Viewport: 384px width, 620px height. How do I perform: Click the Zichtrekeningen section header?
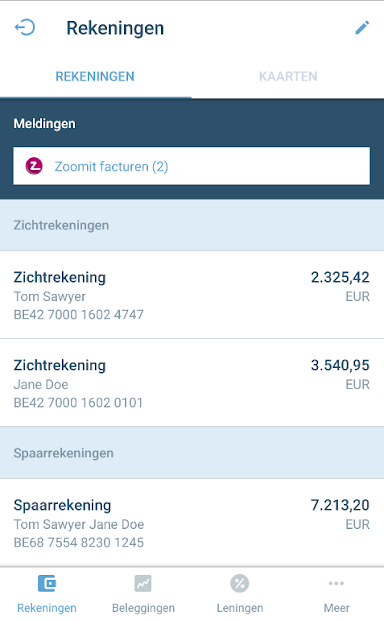click(x=192, y=225)
